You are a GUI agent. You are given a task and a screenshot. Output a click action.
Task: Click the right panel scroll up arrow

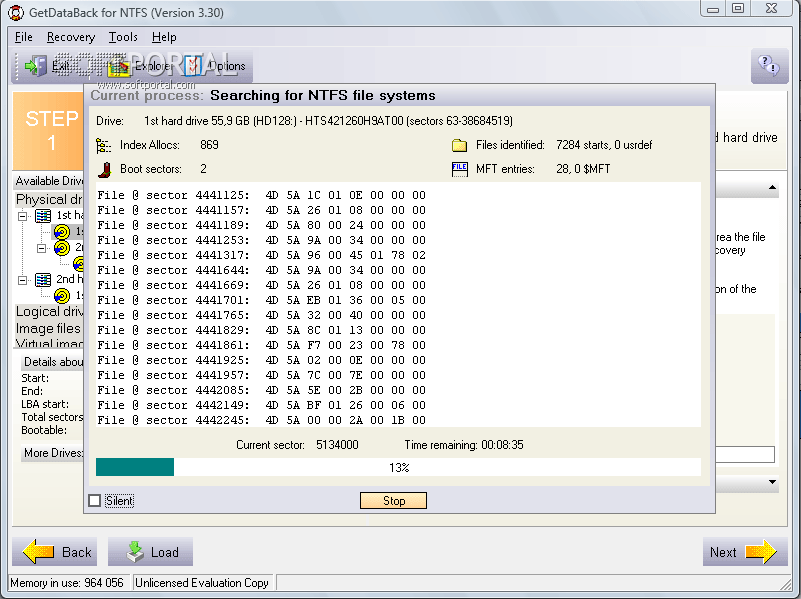coord(772,188)
